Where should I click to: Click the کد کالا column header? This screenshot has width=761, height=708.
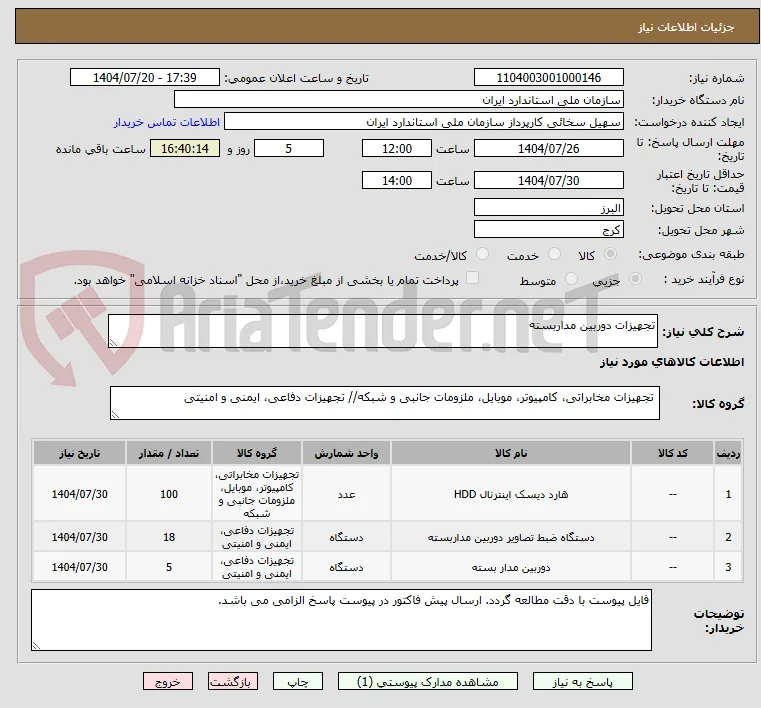pos(672,453)
